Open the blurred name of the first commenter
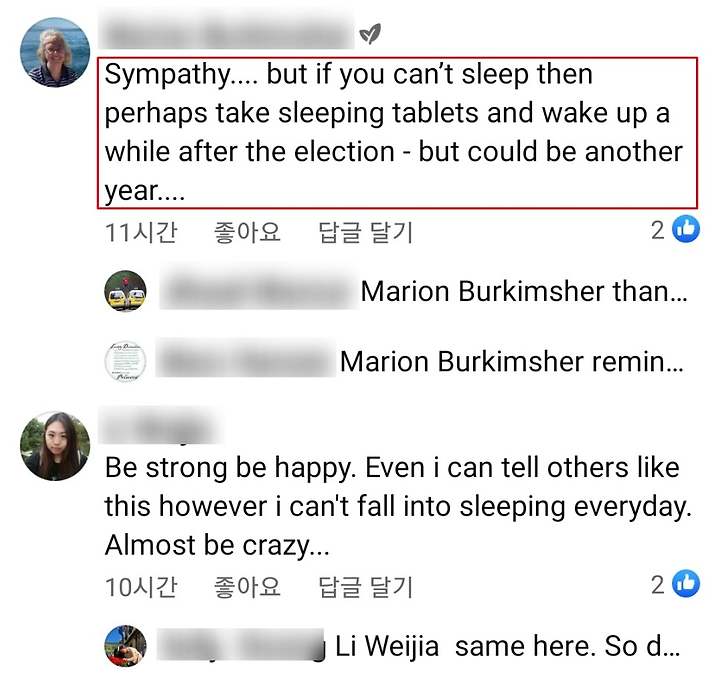This screenshot has height=677, width=720. tap(226, 31)
